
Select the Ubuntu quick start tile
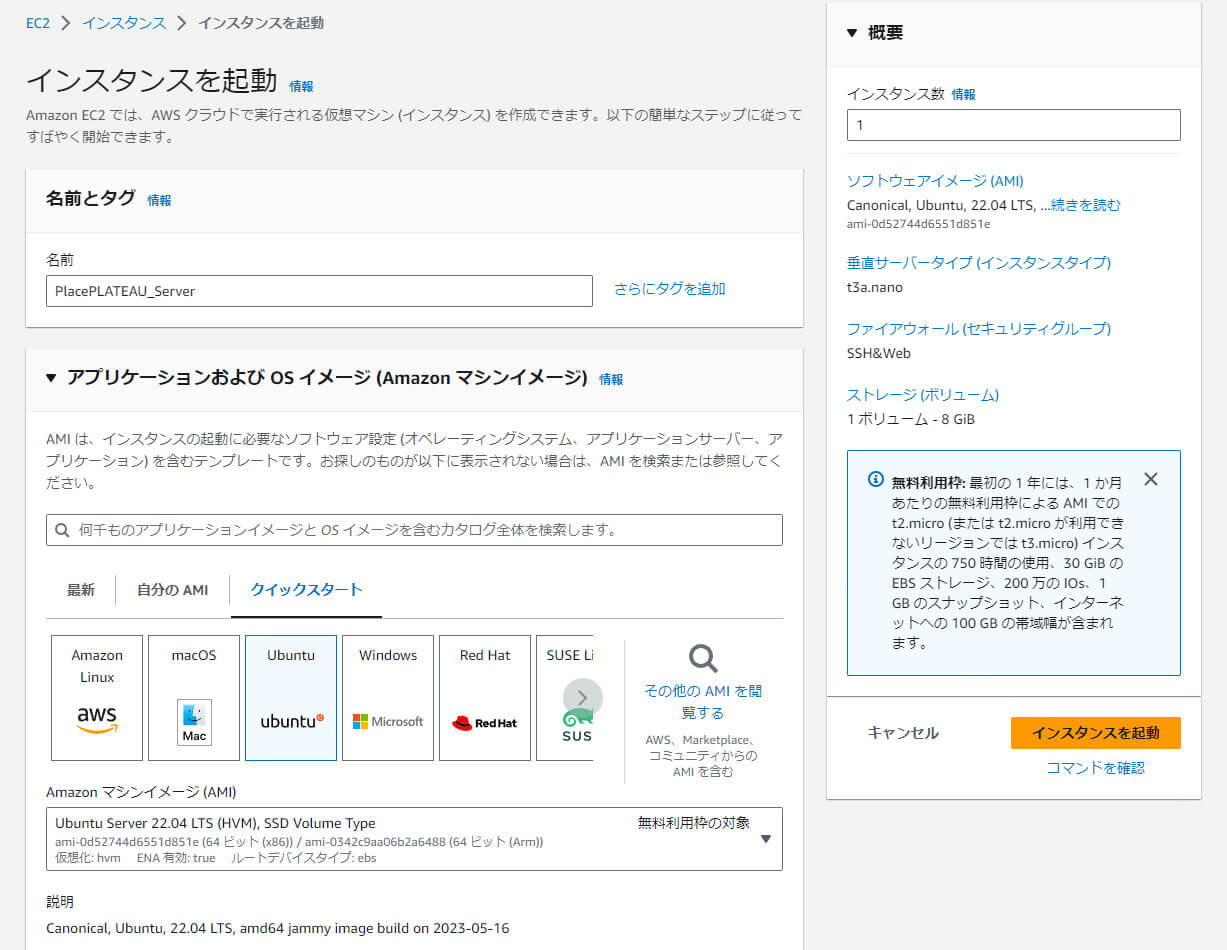(291, 698)
